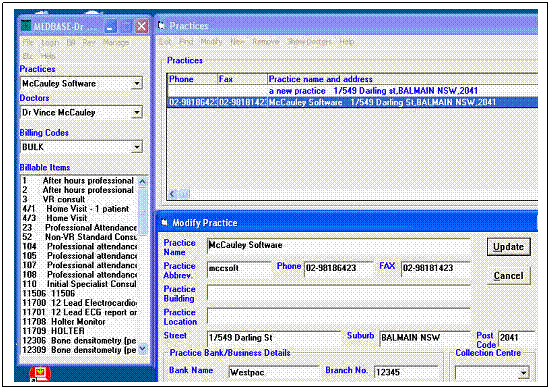Select billable item 11506
The image size is (551, 390).
point(79,294)
